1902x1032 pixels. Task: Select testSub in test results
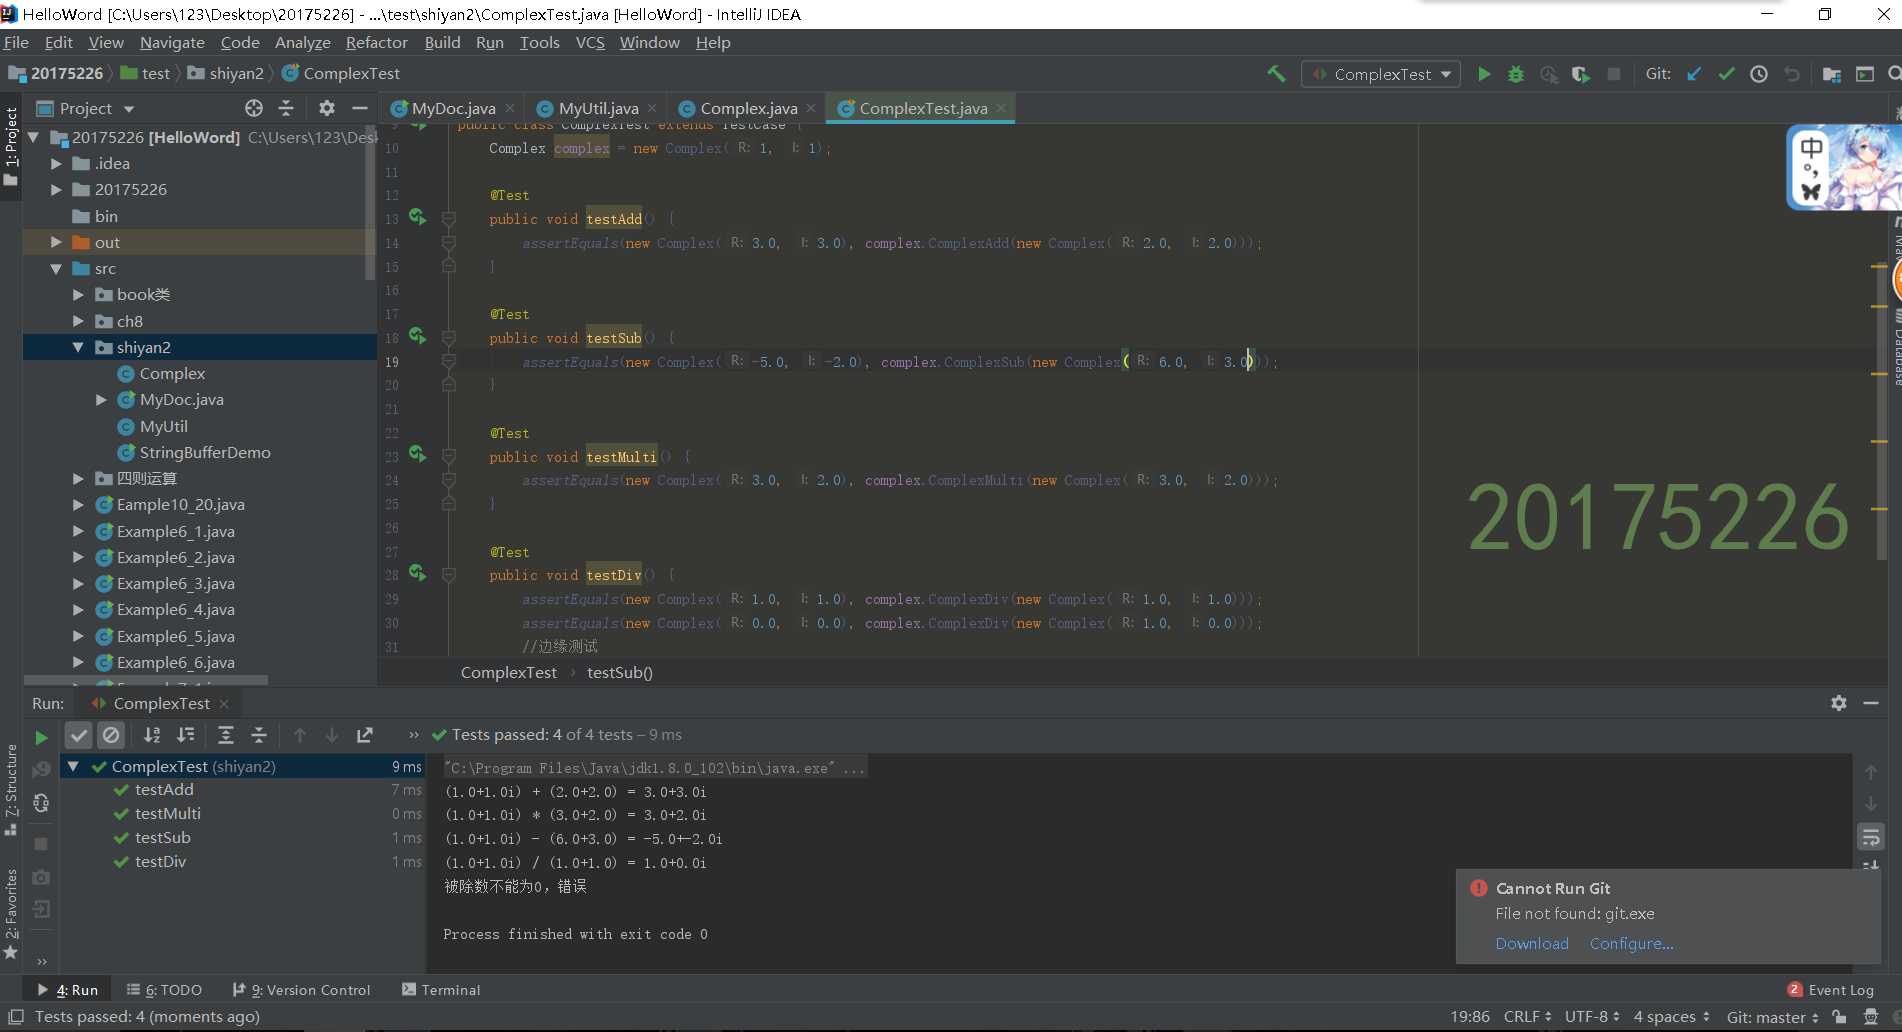[x=162, y=838]
